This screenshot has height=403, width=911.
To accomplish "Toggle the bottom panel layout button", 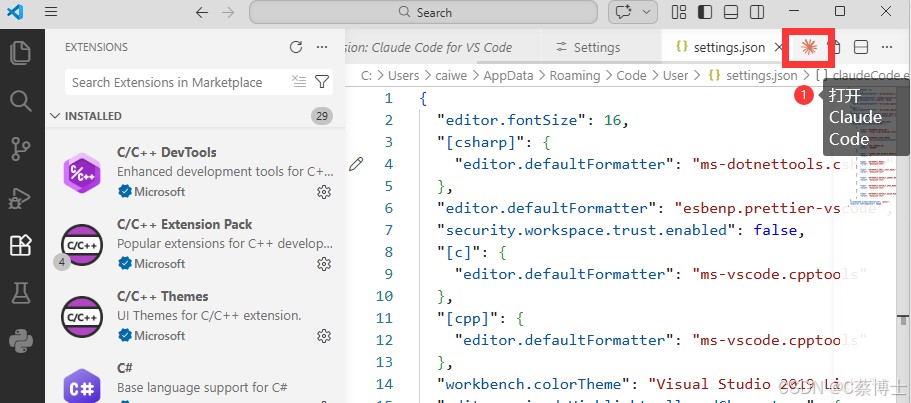I will [731, 12].
